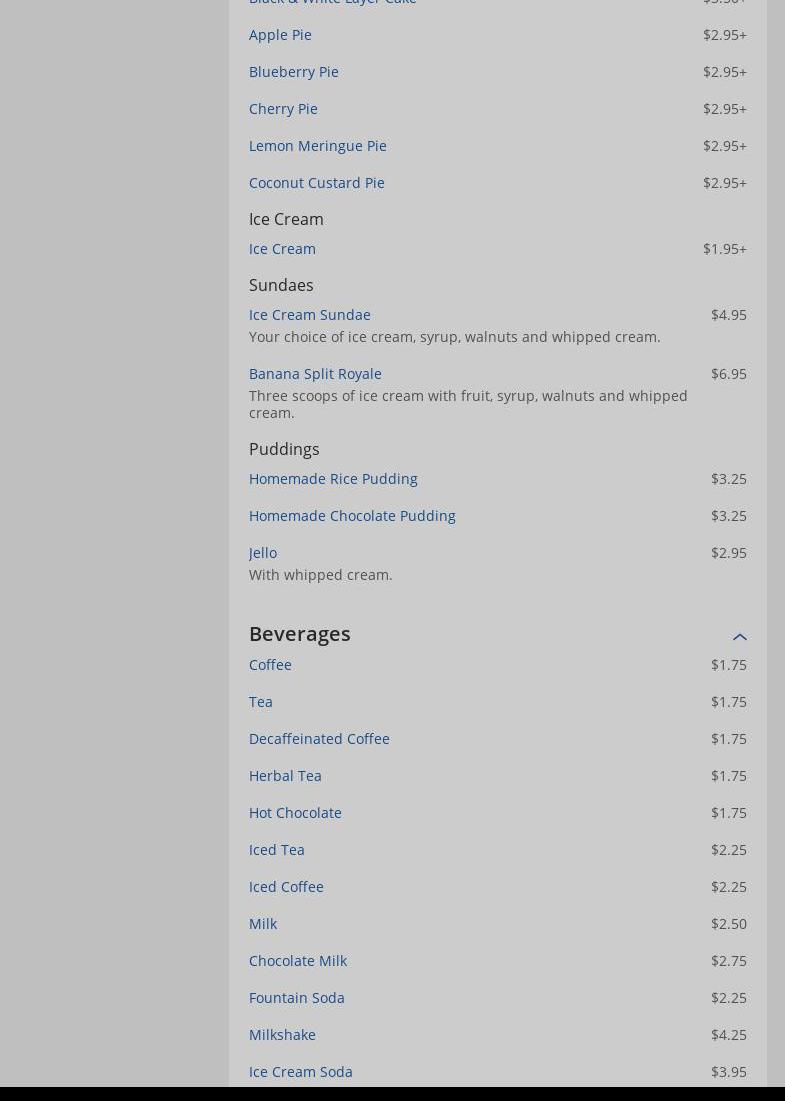Open the Coconut Custard Pie item
Viewport: 785px width, 1101px height.
pyautogui.click(x=316, y=183)
